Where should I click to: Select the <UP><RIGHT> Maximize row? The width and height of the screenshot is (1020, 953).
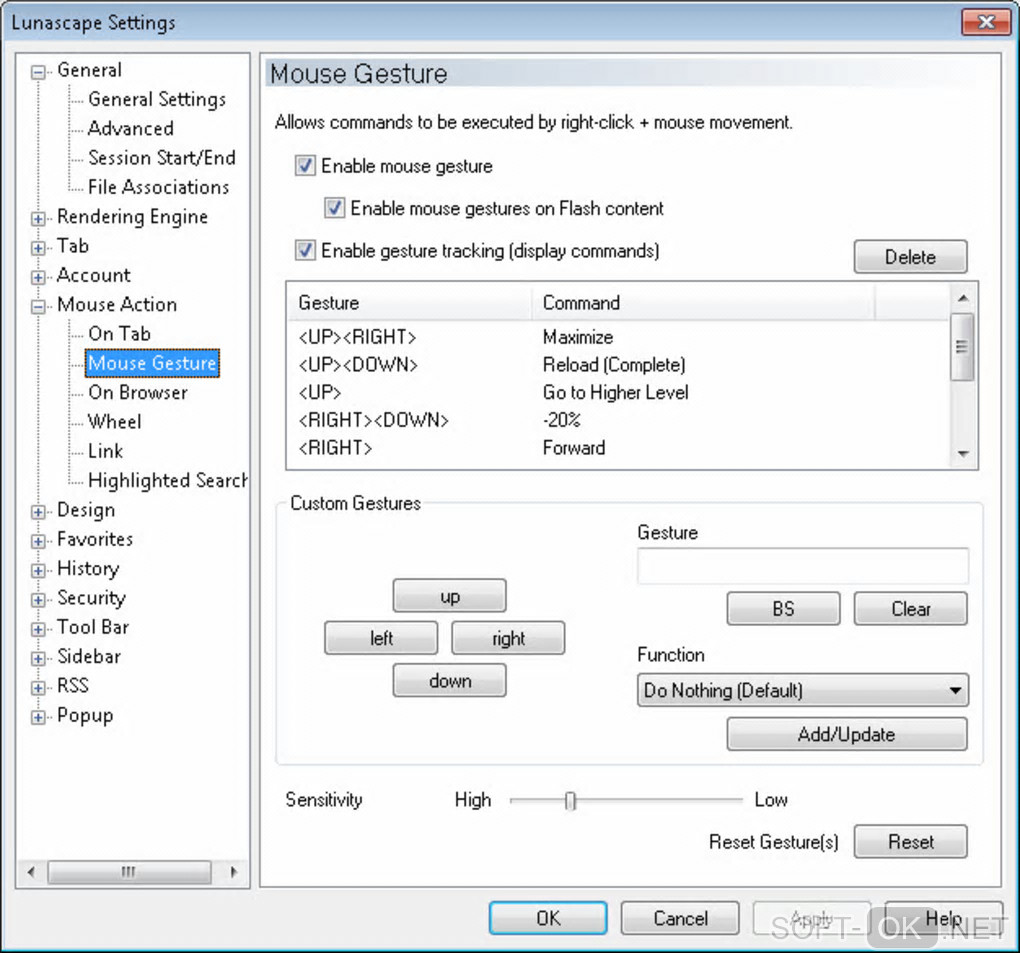click(x=618, y=337)
